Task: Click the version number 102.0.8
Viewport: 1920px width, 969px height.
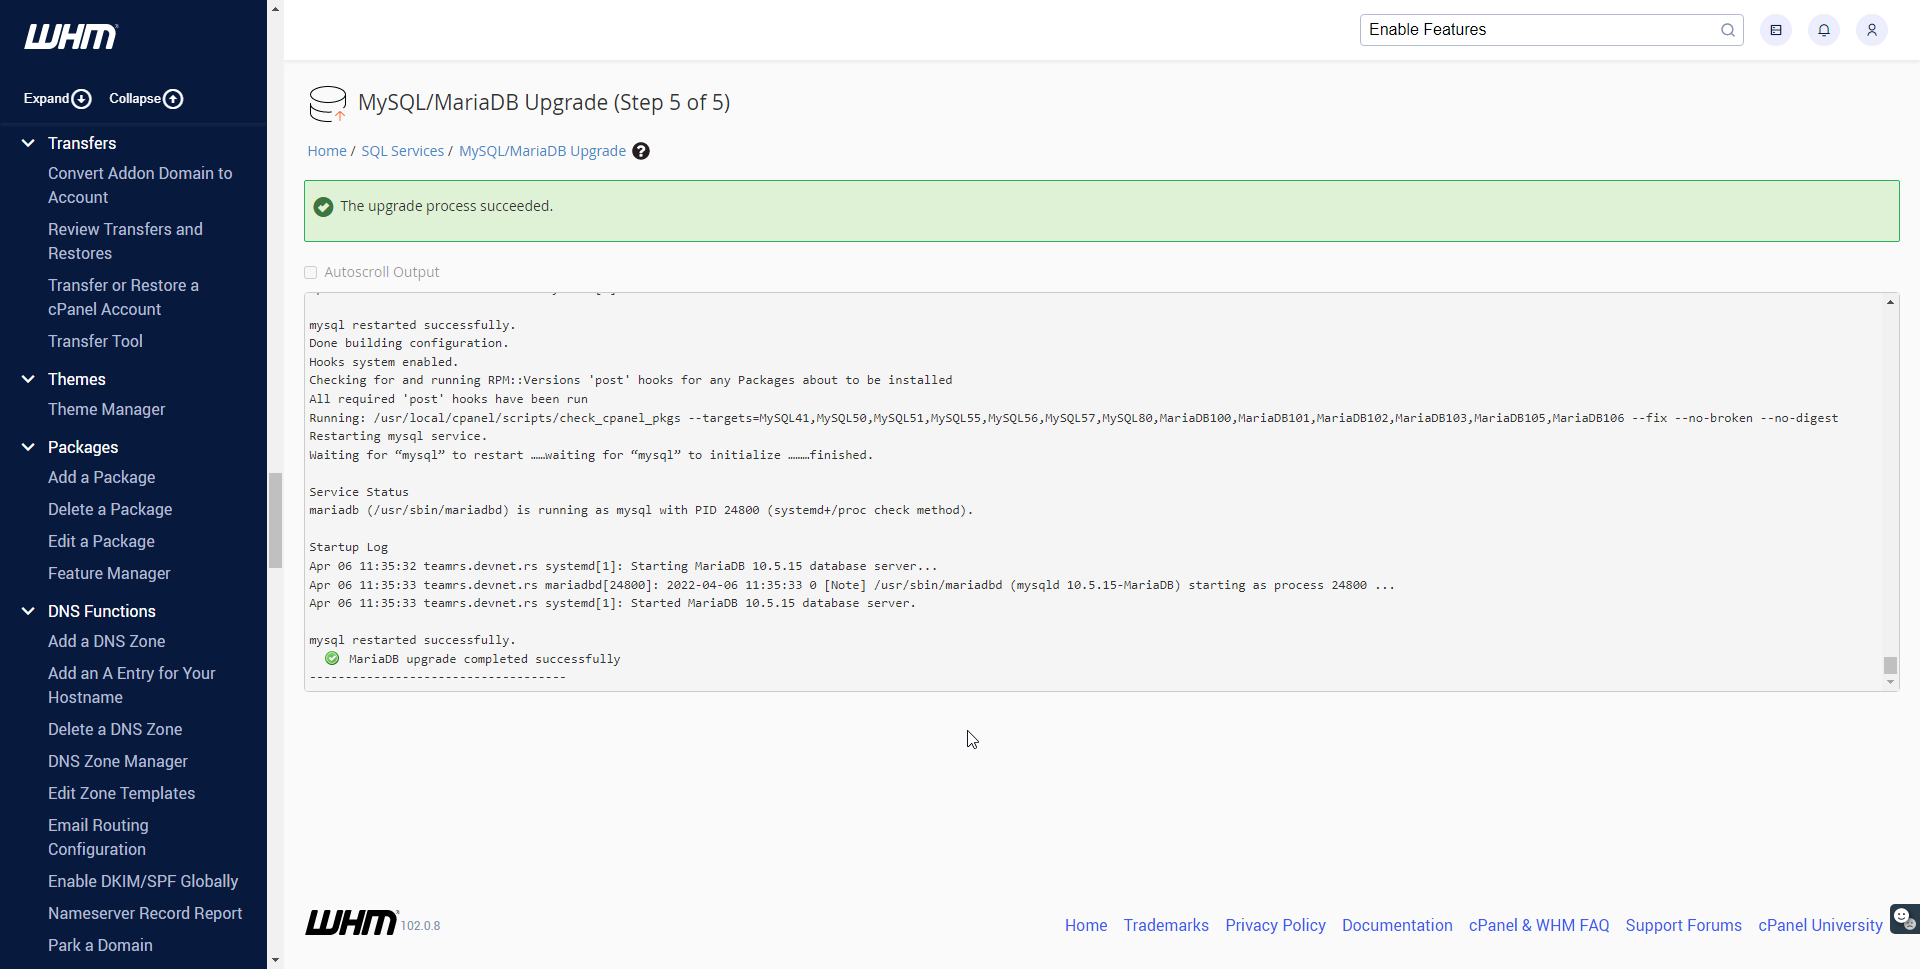Action: click(x=421, y=926)
